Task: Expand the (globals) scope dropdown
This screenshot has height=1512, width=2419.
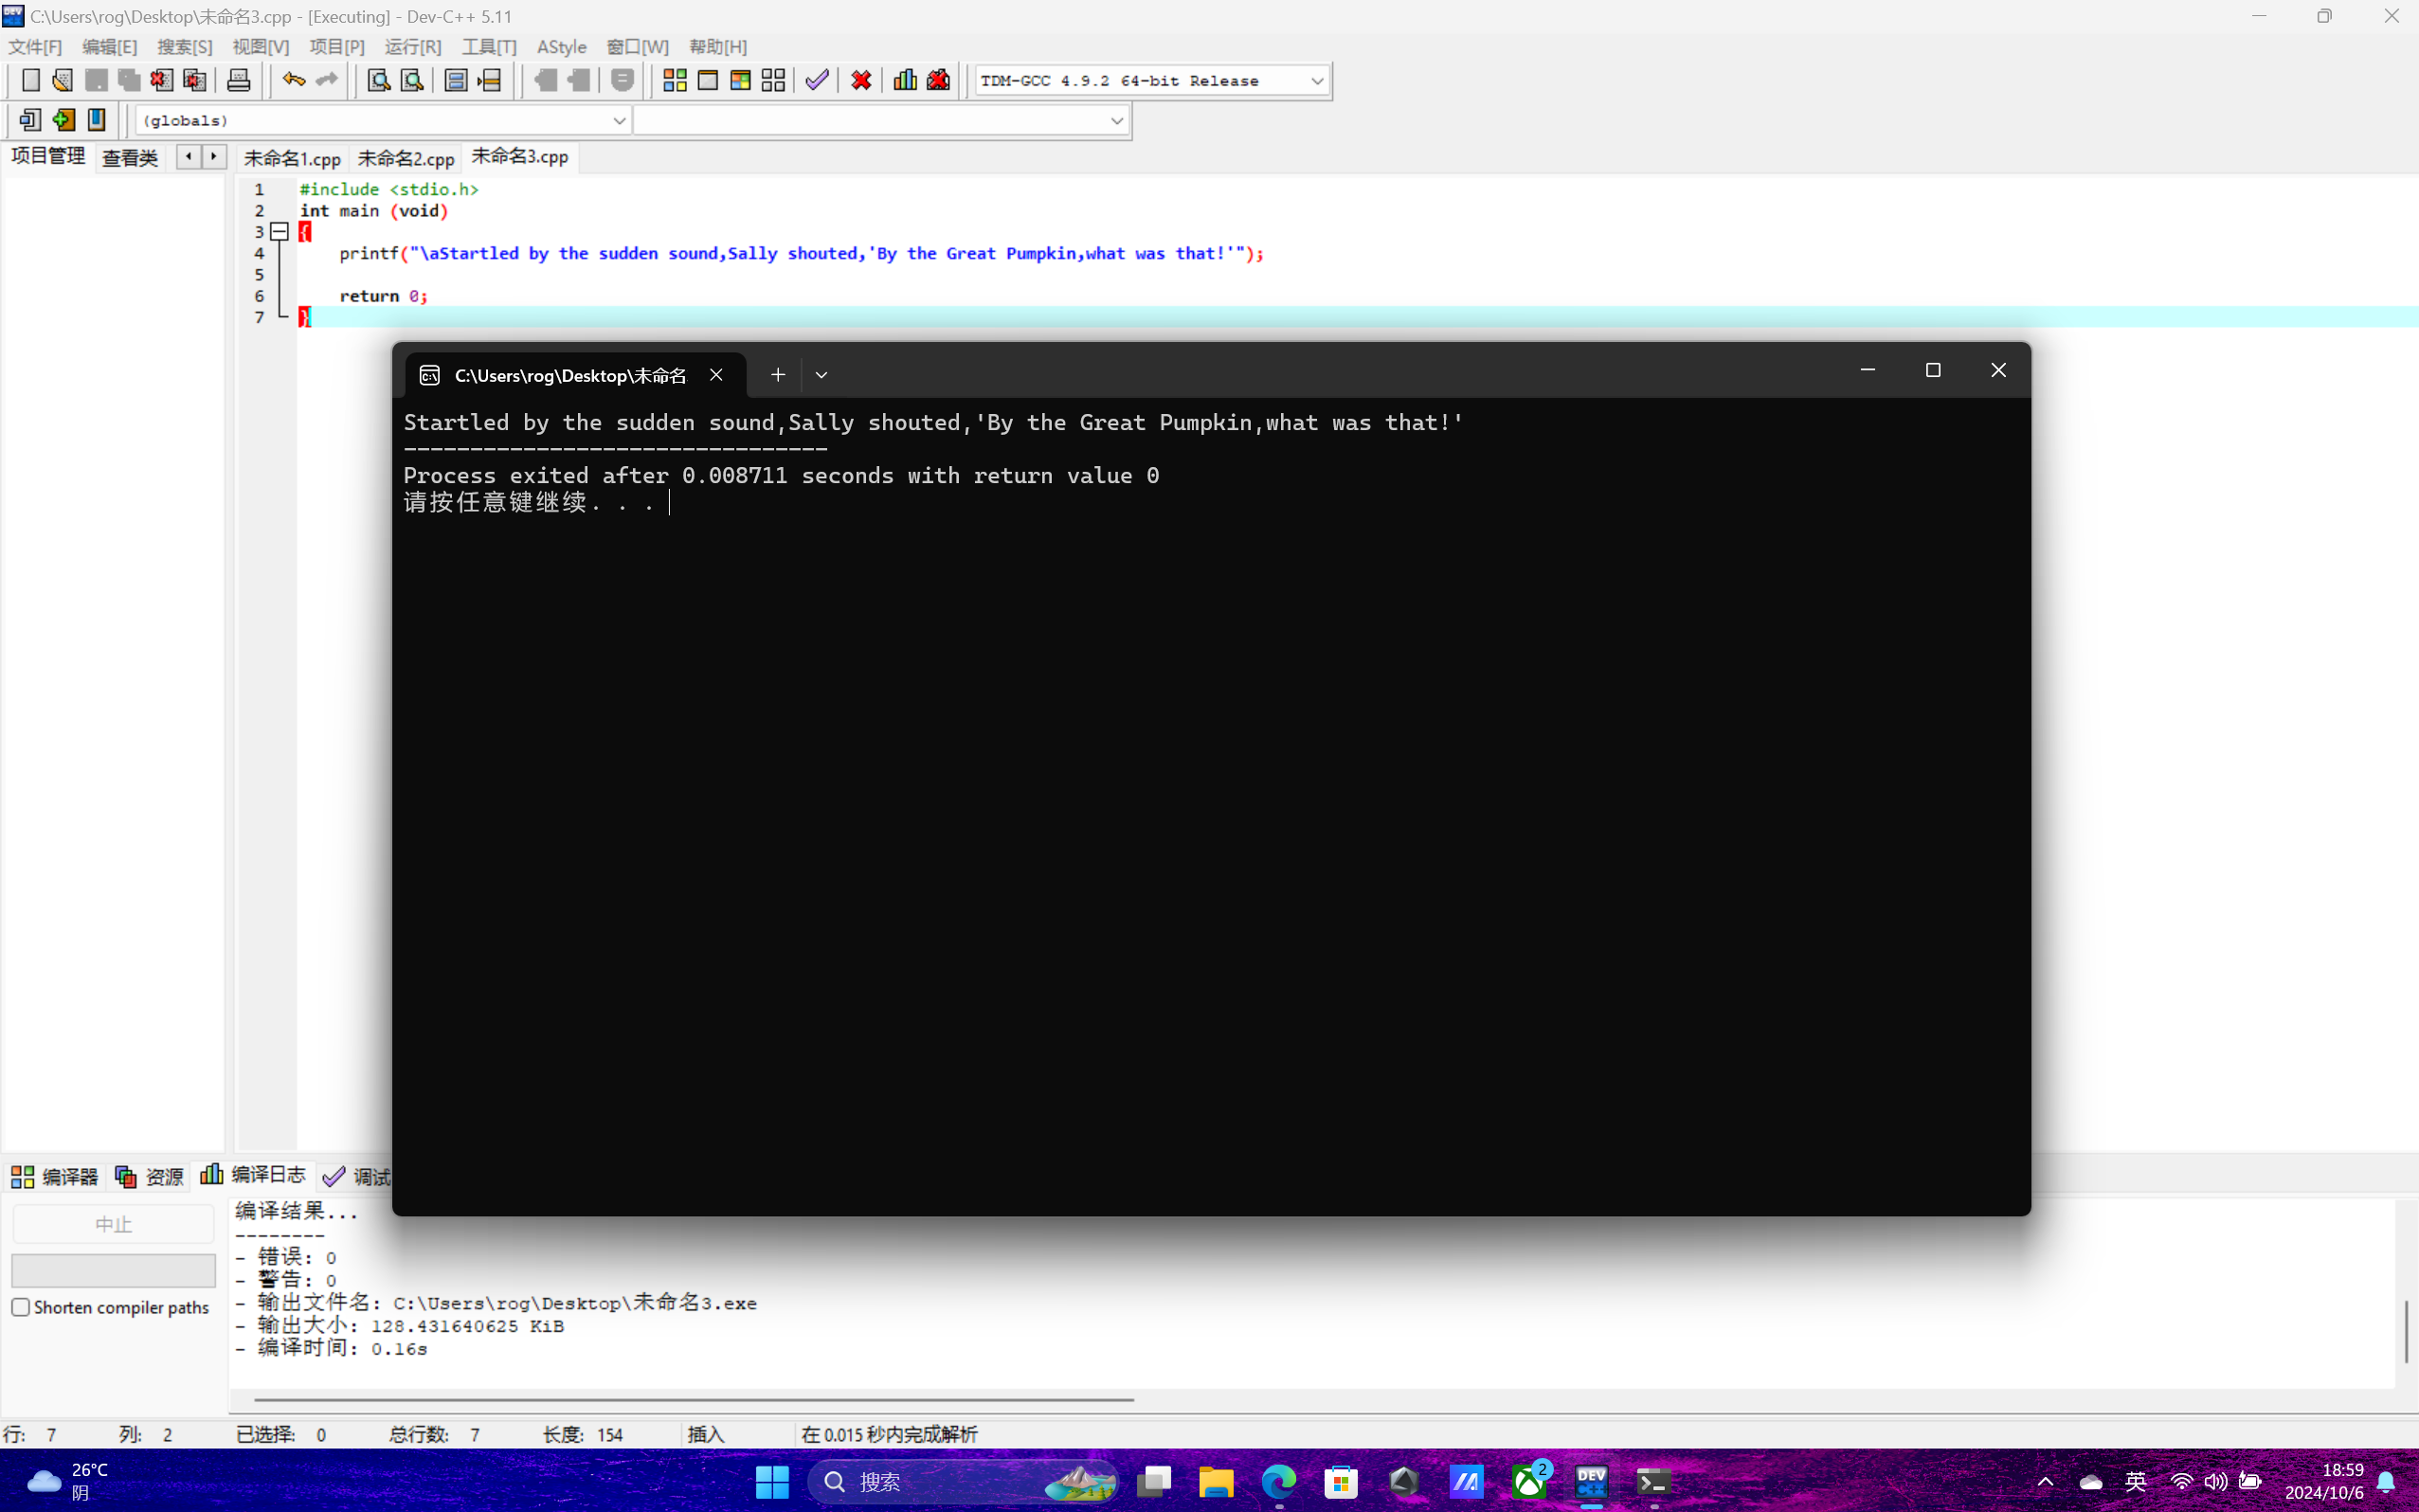Action: pos(619,121)
